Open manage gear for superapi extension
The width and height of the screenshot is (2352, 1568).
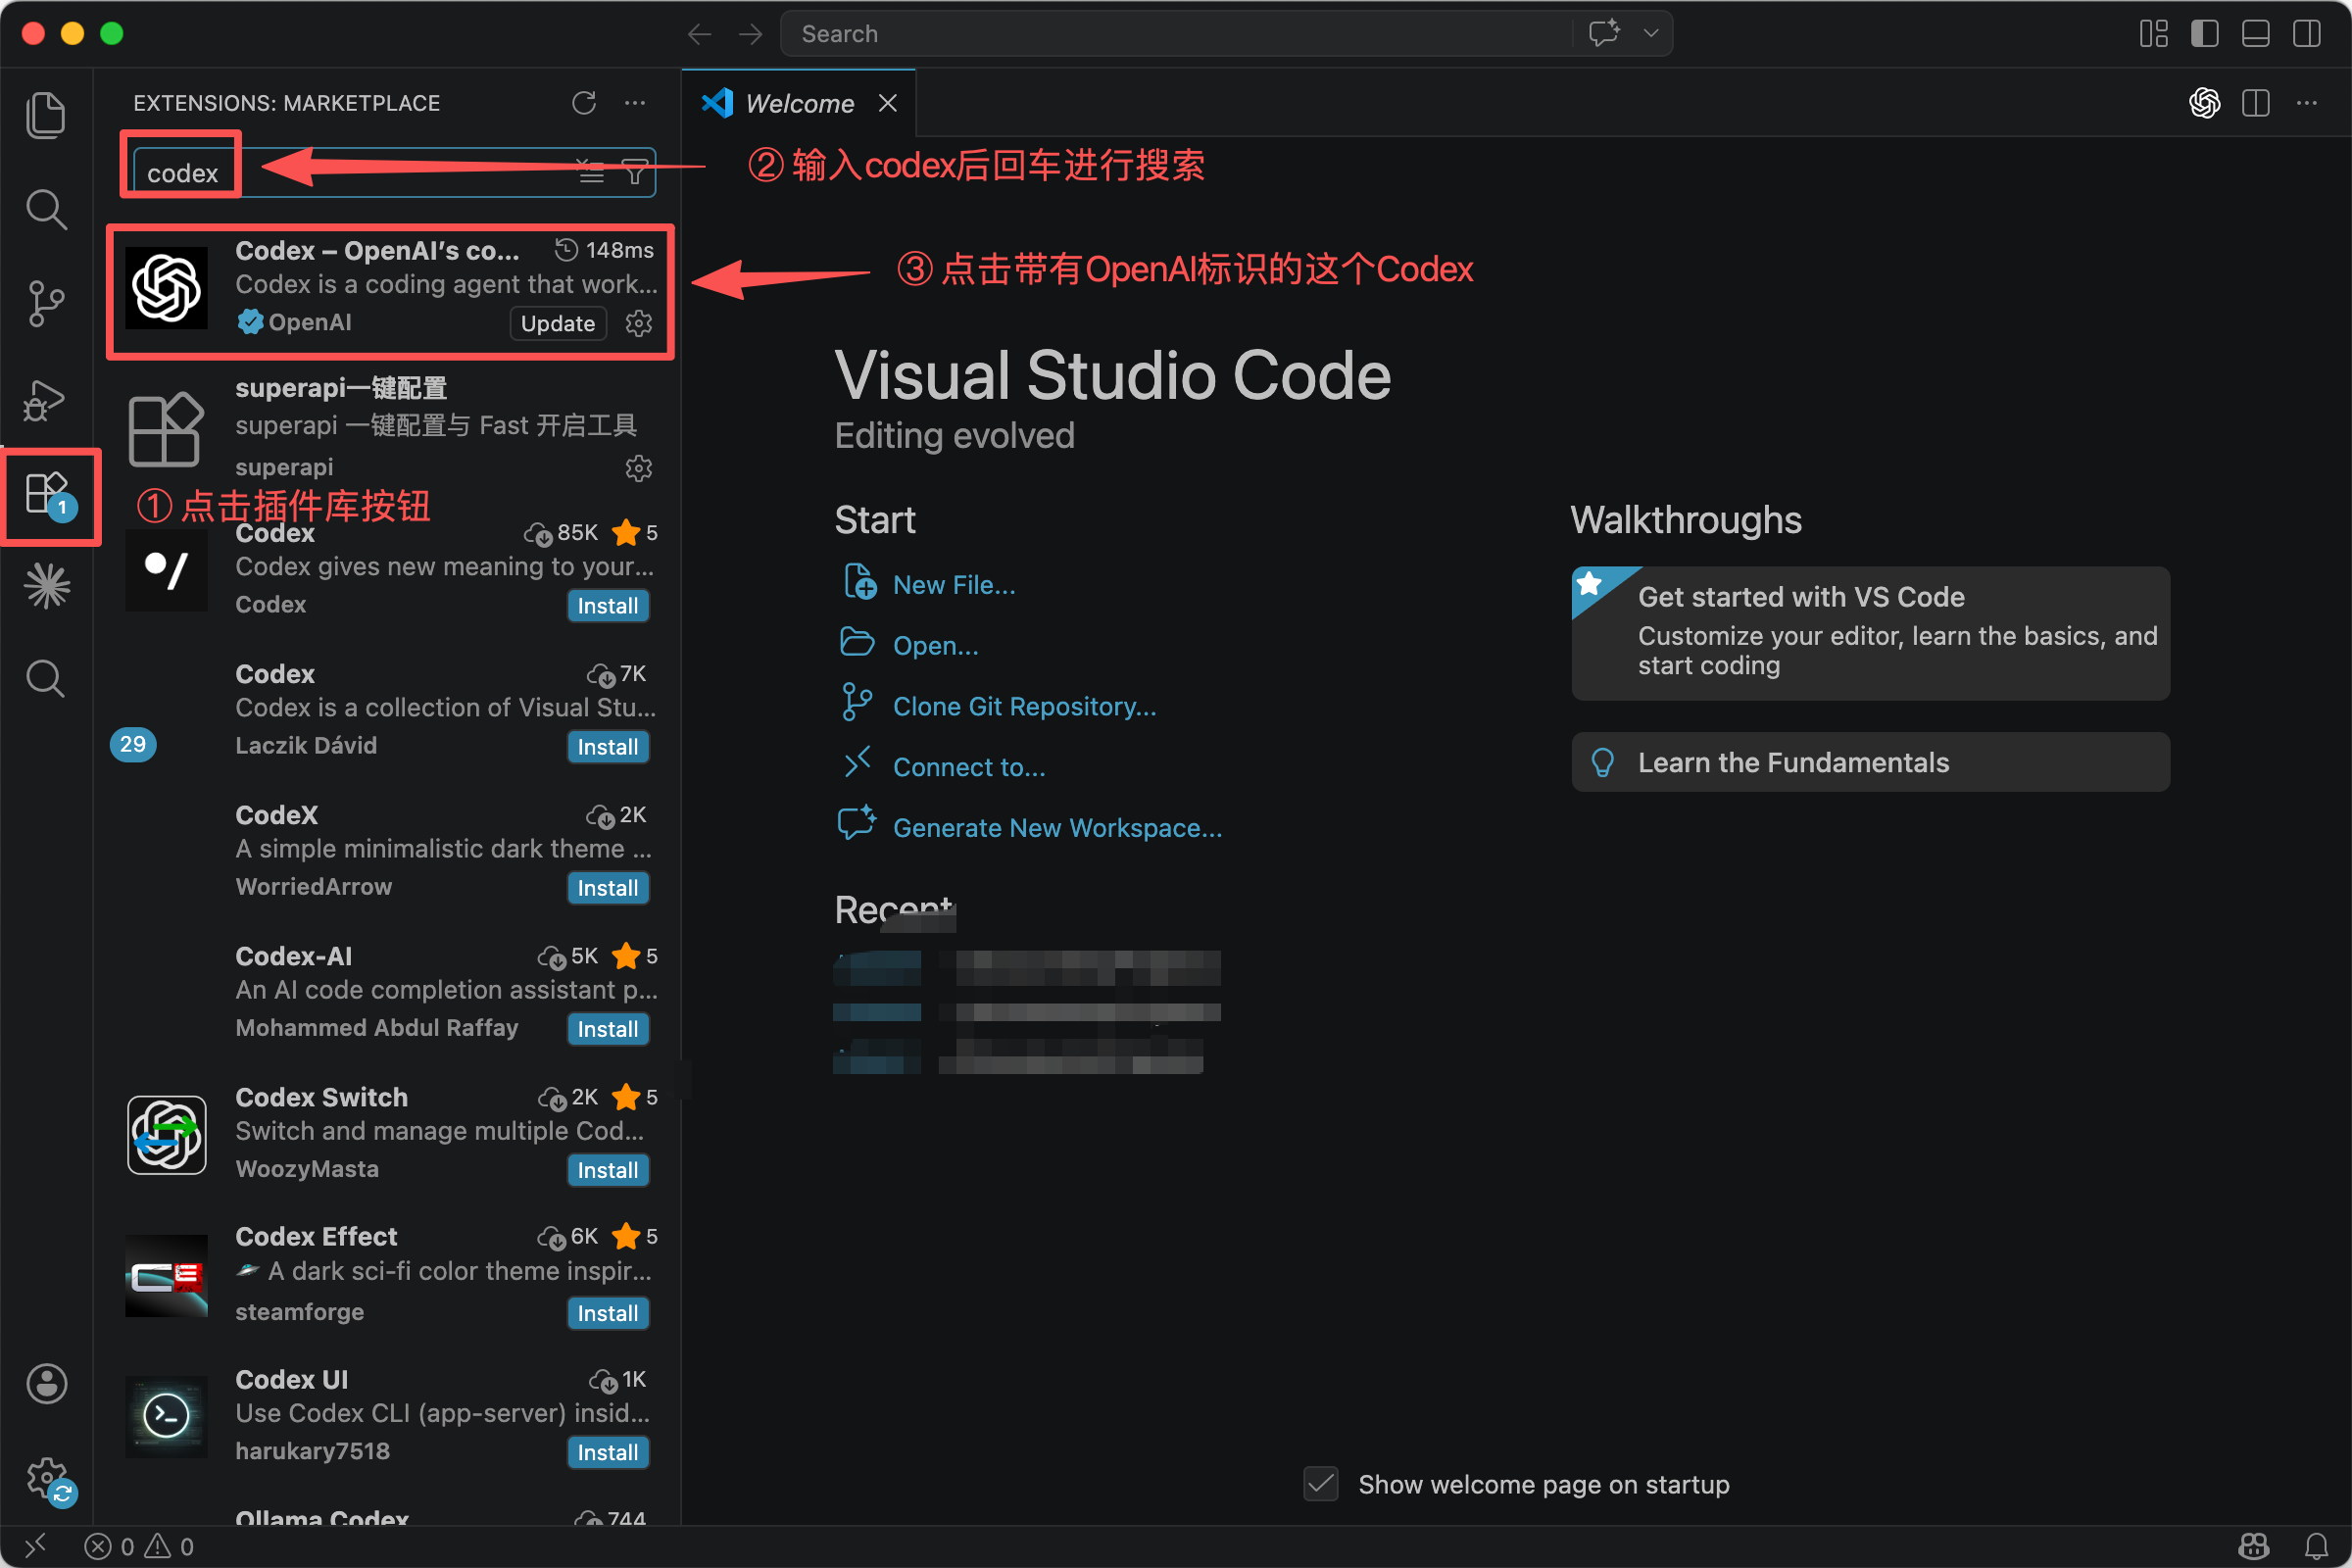click(638, 468)
